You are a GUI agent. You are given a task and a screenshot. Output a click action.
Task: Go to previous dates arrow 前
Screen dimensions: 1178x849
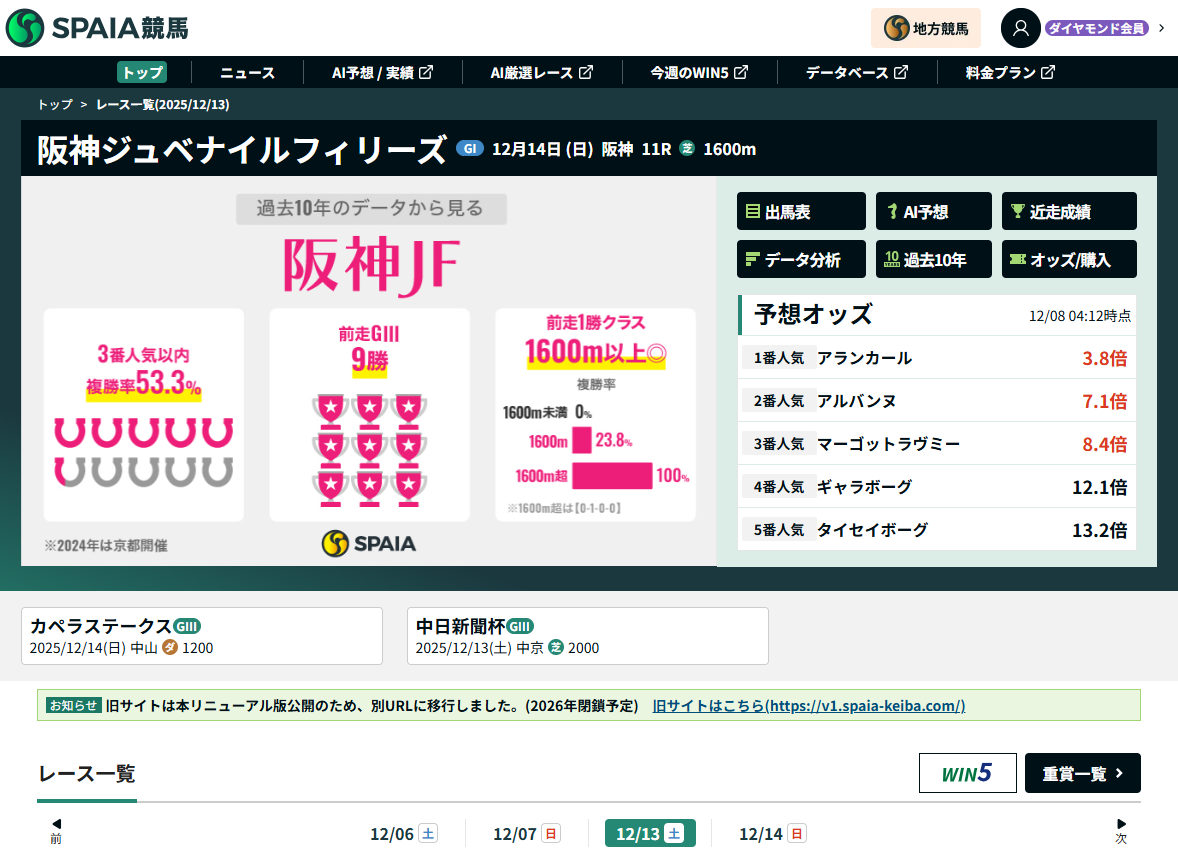click(56, 831)
